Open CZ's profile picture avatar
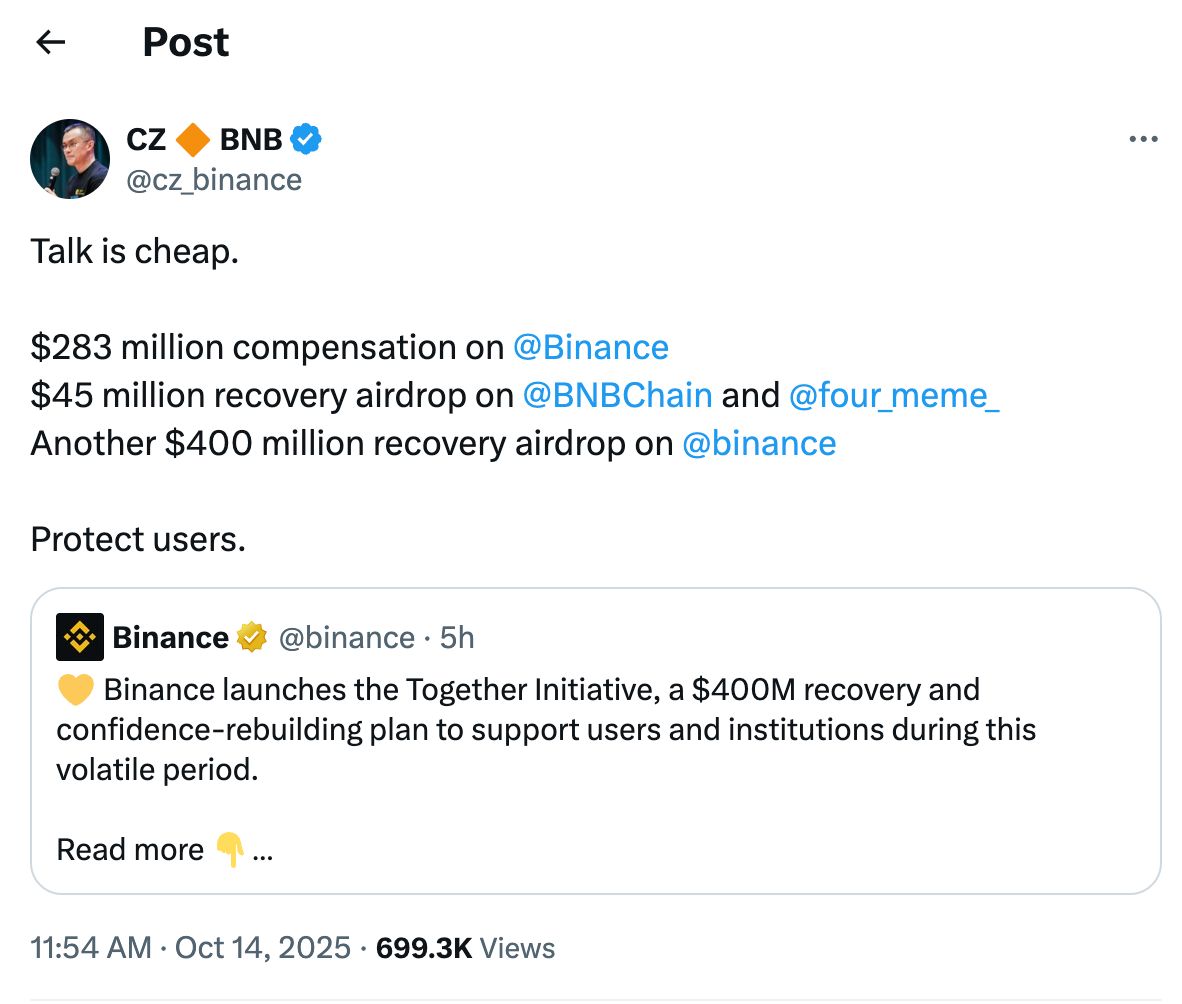The height and width of the screenshot is (1004, 1182). pos(70,159)
